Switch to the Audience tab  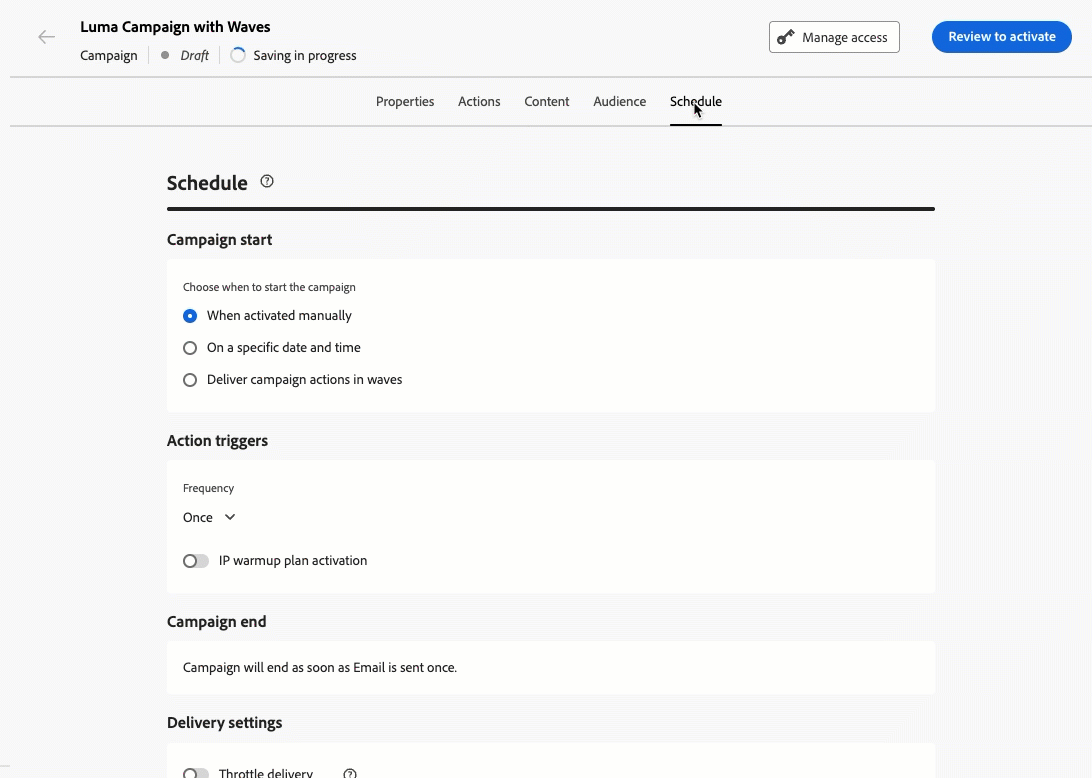[620, 101]
